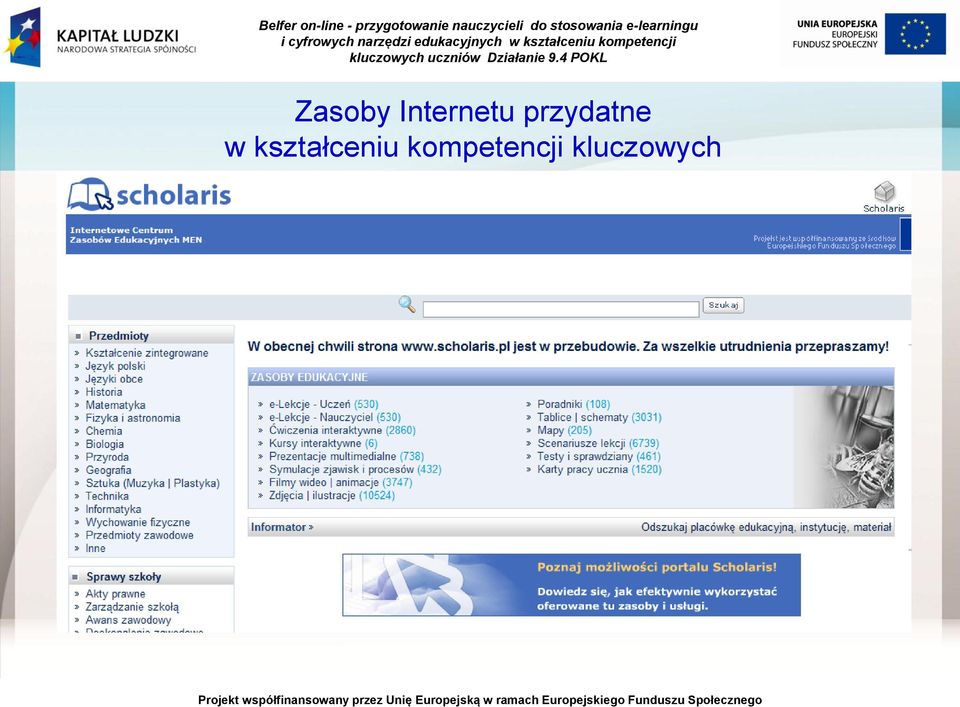
Task: Click the Sprawy szkoły section header
Action: (x=151, y=577)
